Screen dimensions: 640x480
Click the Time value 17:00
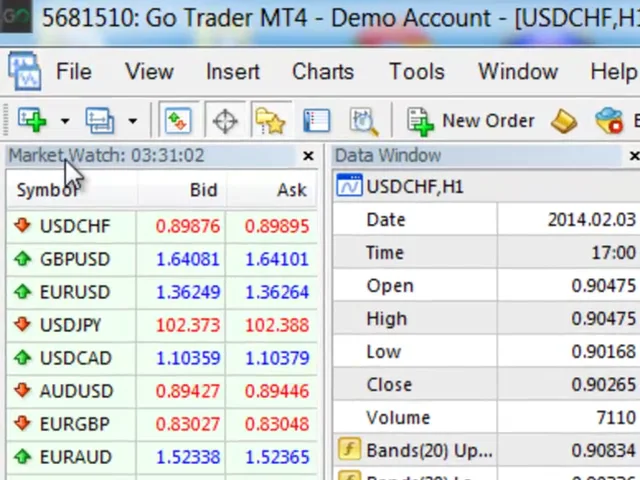[613, 253]
